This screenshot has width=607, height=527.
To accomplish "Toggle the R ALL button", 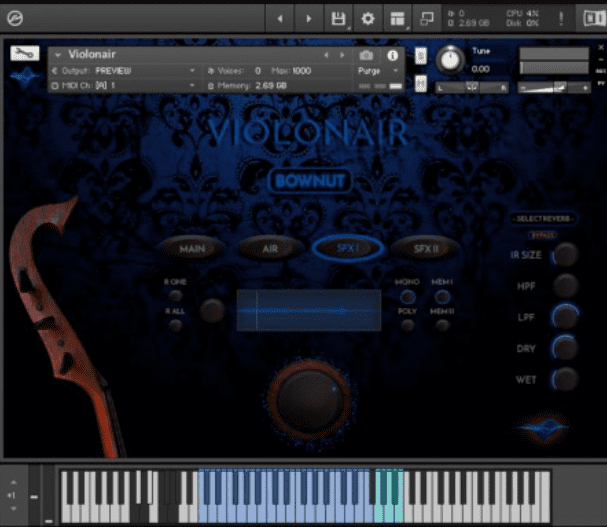I will pyautogui.click(x=176, y=325).
